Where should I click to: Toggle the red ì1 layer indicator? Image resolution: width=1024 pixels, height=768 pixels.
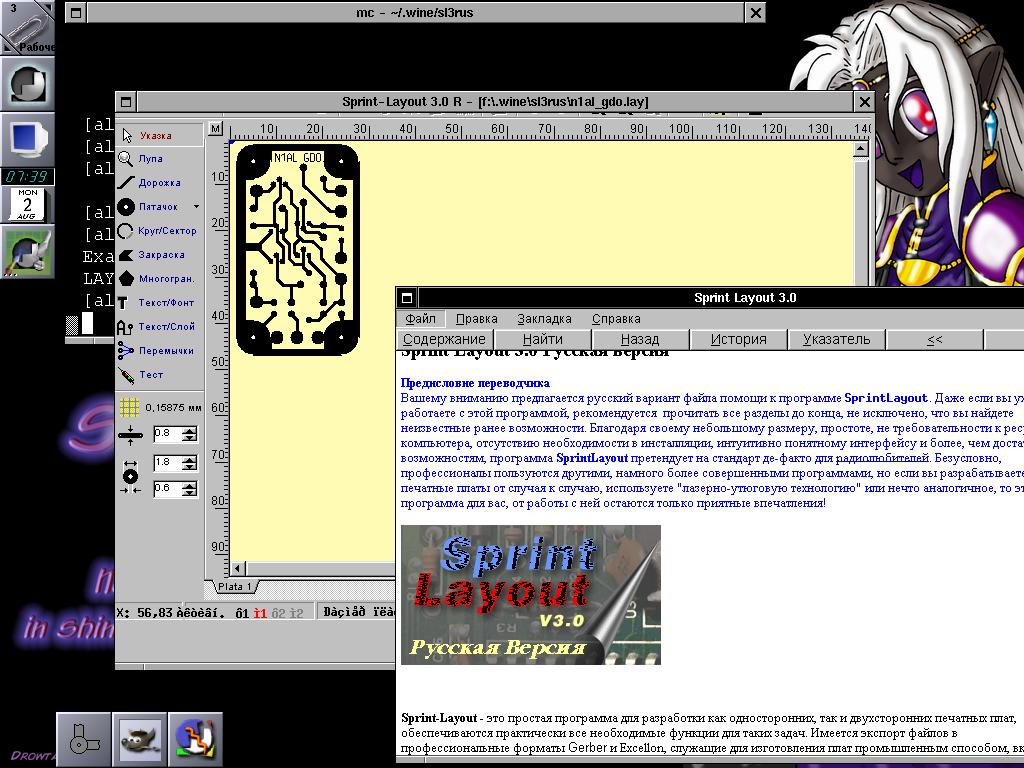[x=261, y=613]
